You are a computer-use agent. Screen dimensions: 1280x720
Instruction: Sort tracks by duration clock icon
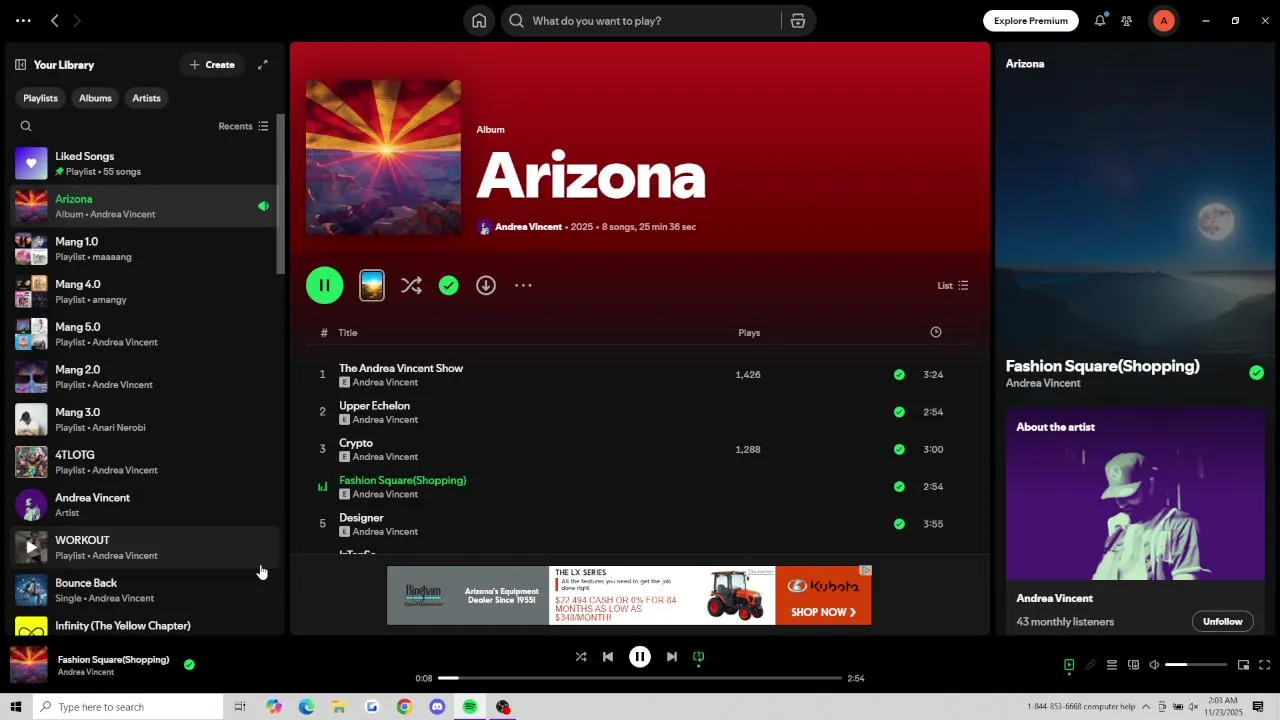coord(936,332)
